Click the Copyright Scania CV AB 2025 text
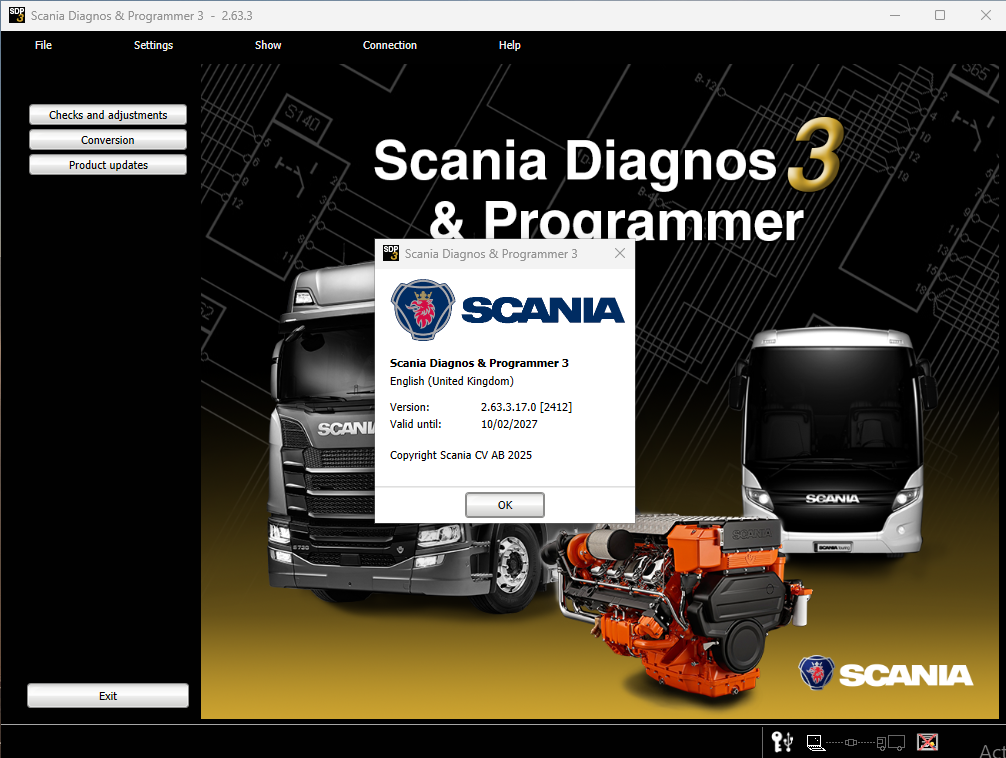The height and width of the screenshot is (758, 1006). tap(461, 455)
